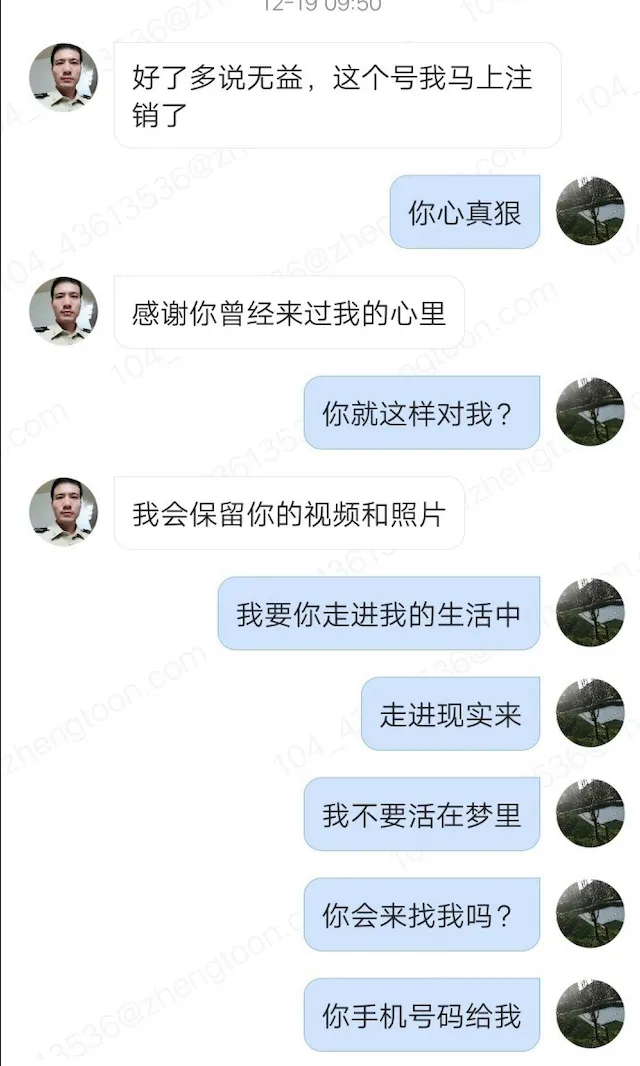640x1066 pixels.
Task: Tap landscape avatar beside '你手机号码给我'
Action: click(x=590, y=1014)
